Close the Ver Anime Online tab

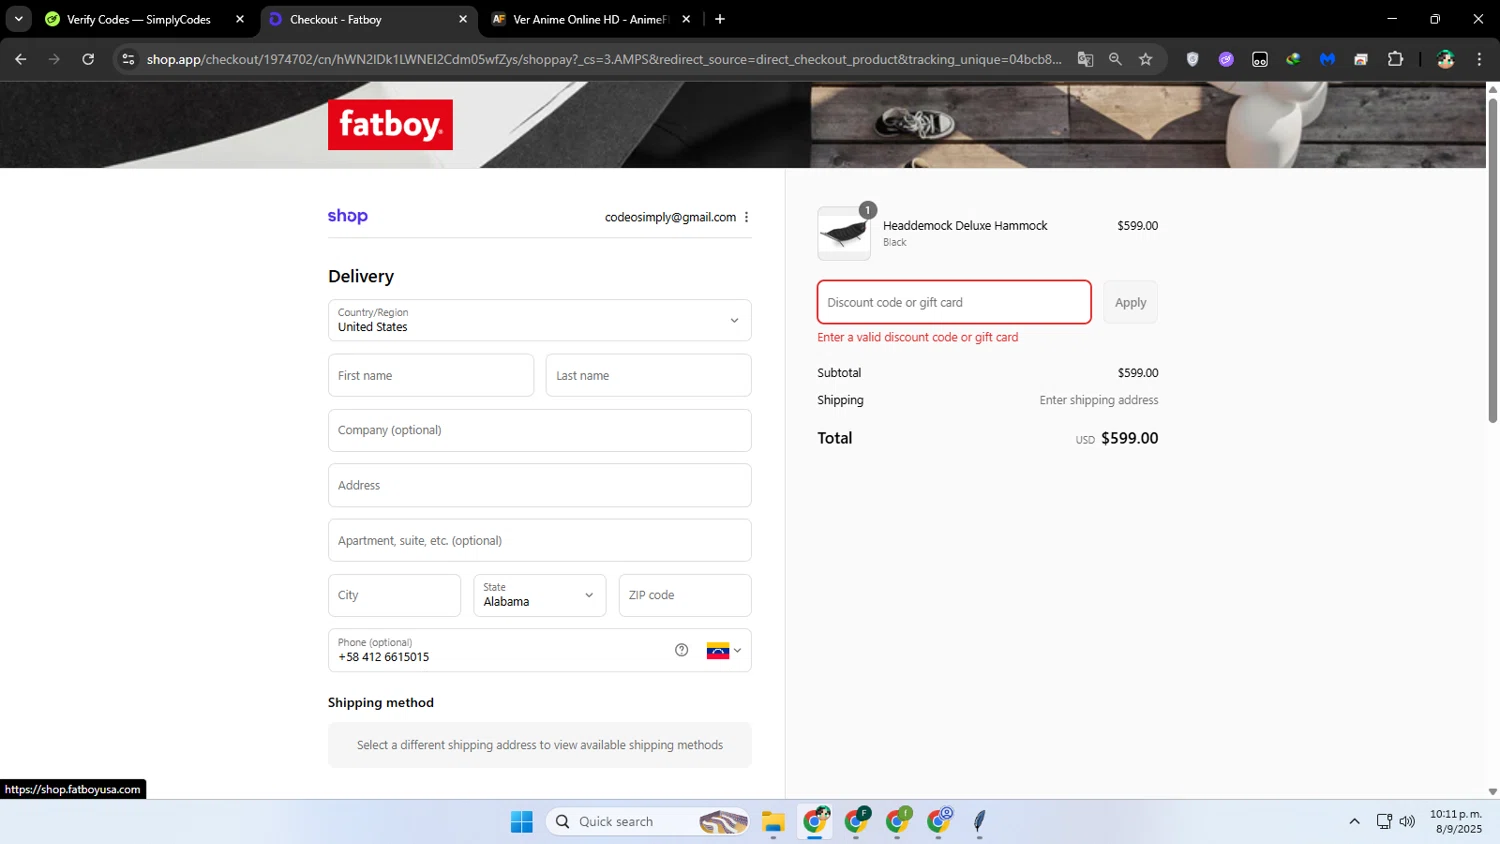pyautogui.click(x=686, y=19)
